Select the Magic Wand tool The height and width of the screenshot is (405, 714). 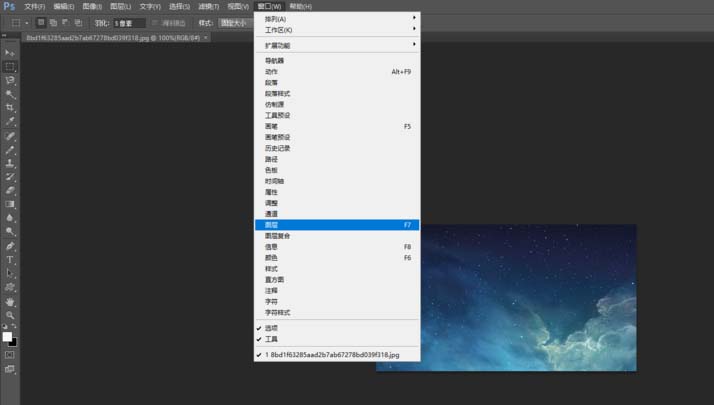point(10,94)
